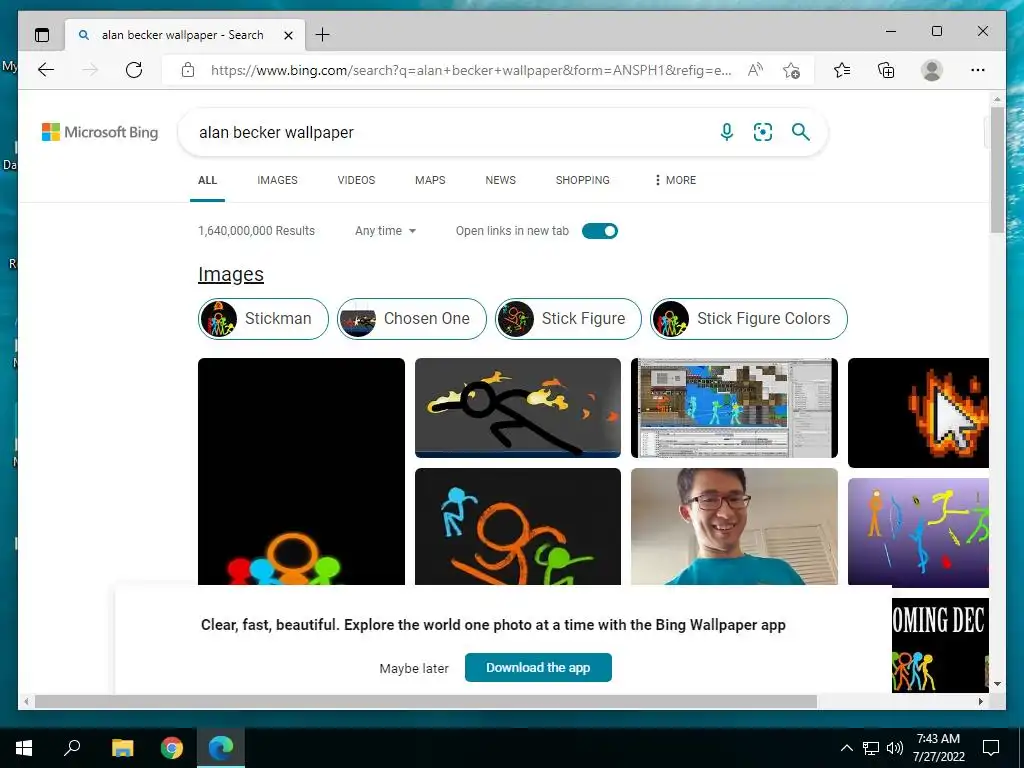Open the flaming black stick figure image

(x=518, y=408)
